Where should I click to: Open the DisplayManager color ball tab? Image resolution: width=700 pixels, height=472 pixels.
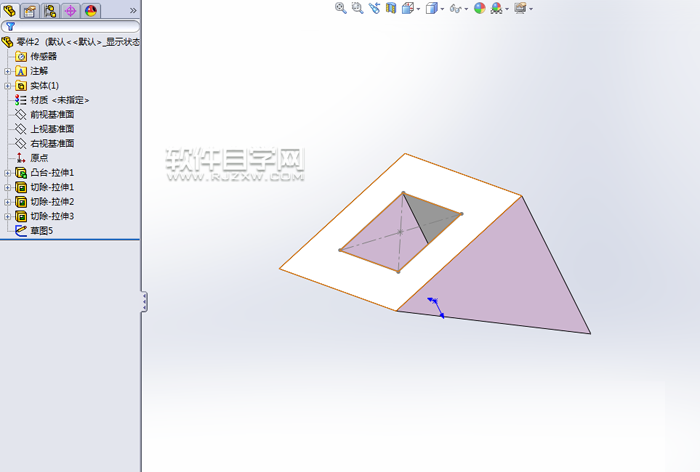[91, 10]
